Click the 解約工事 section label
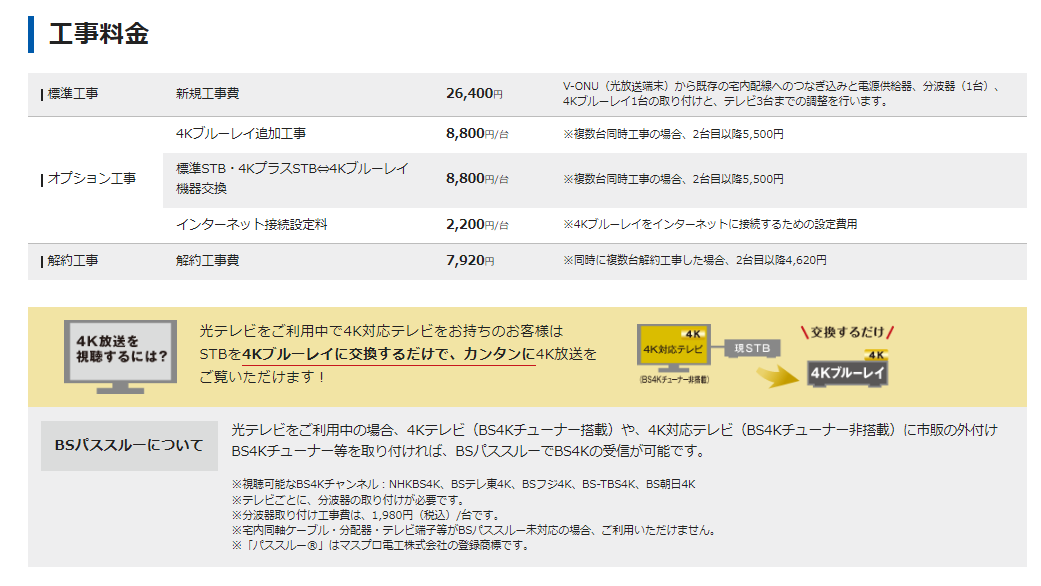 coord(75,260)
